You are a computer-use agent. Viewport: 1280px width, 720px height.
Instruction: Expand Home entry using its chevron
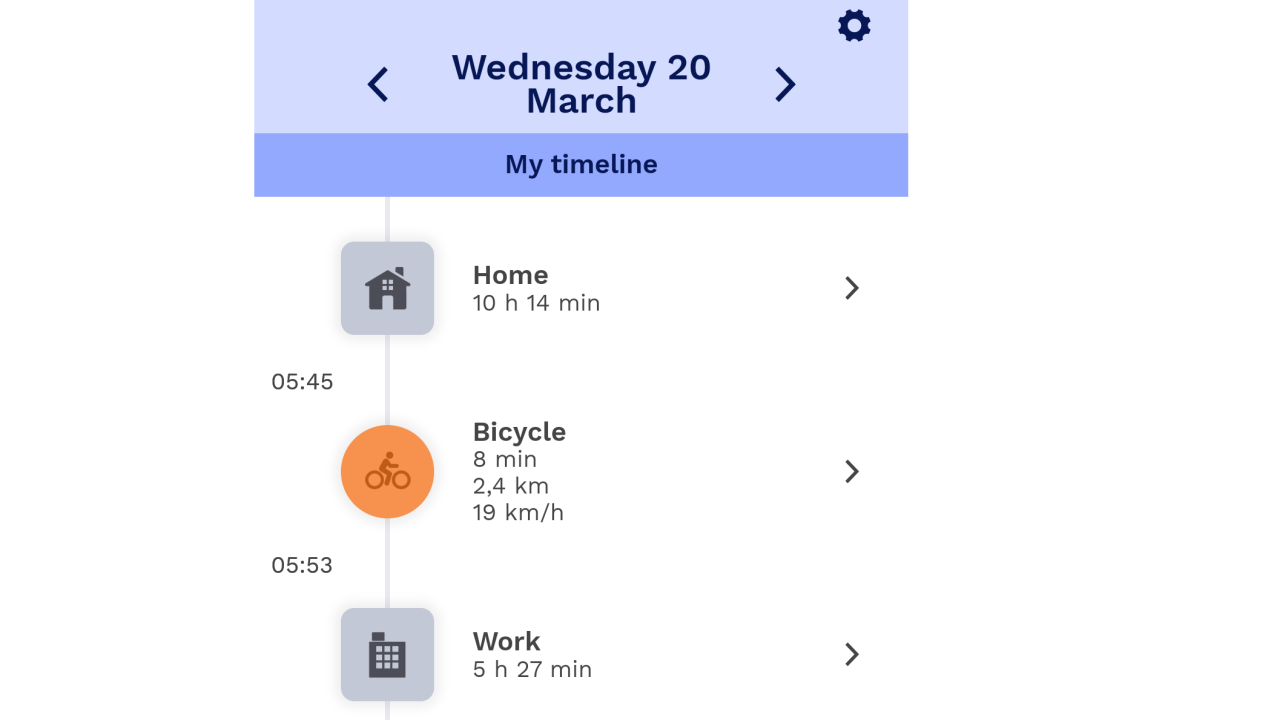851,288
